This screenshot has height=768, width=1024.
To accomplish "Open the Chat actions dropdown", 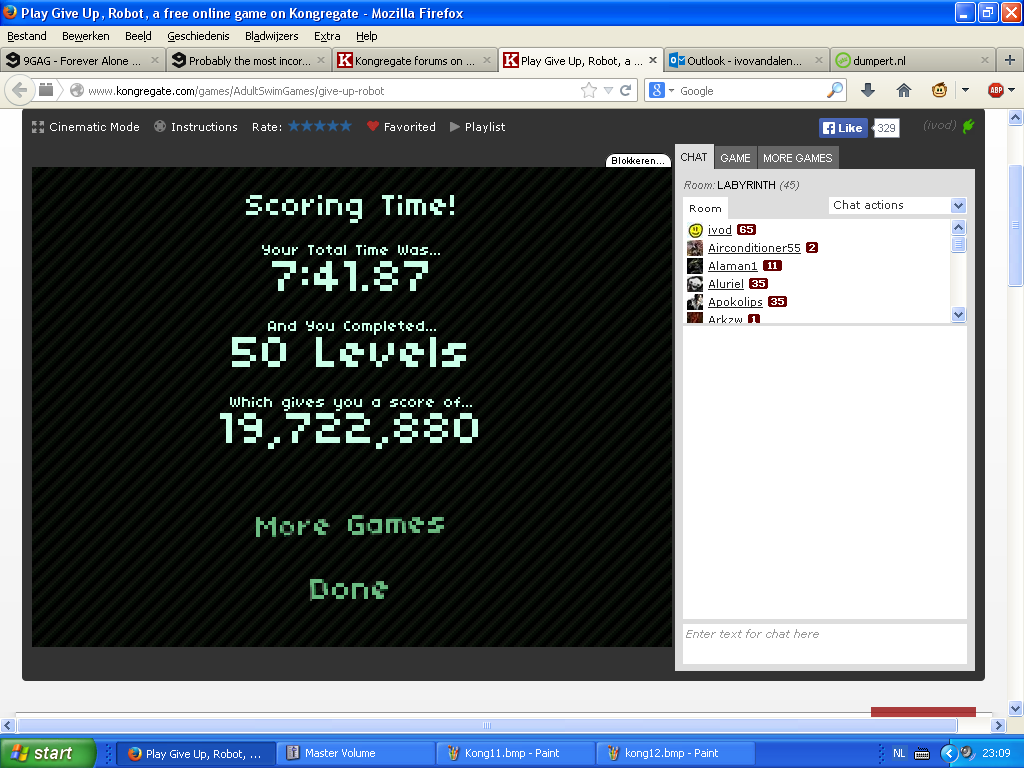I will click(x=897, y=205).
